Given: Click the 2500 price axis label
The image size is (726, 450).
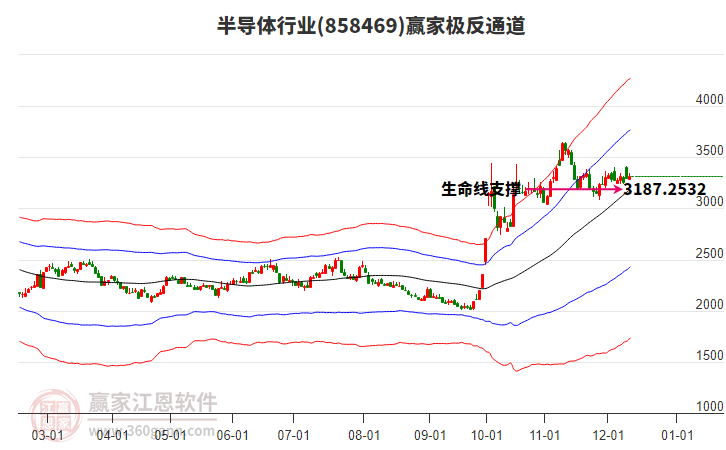Looking at the screenshot, I should (709, 253).
